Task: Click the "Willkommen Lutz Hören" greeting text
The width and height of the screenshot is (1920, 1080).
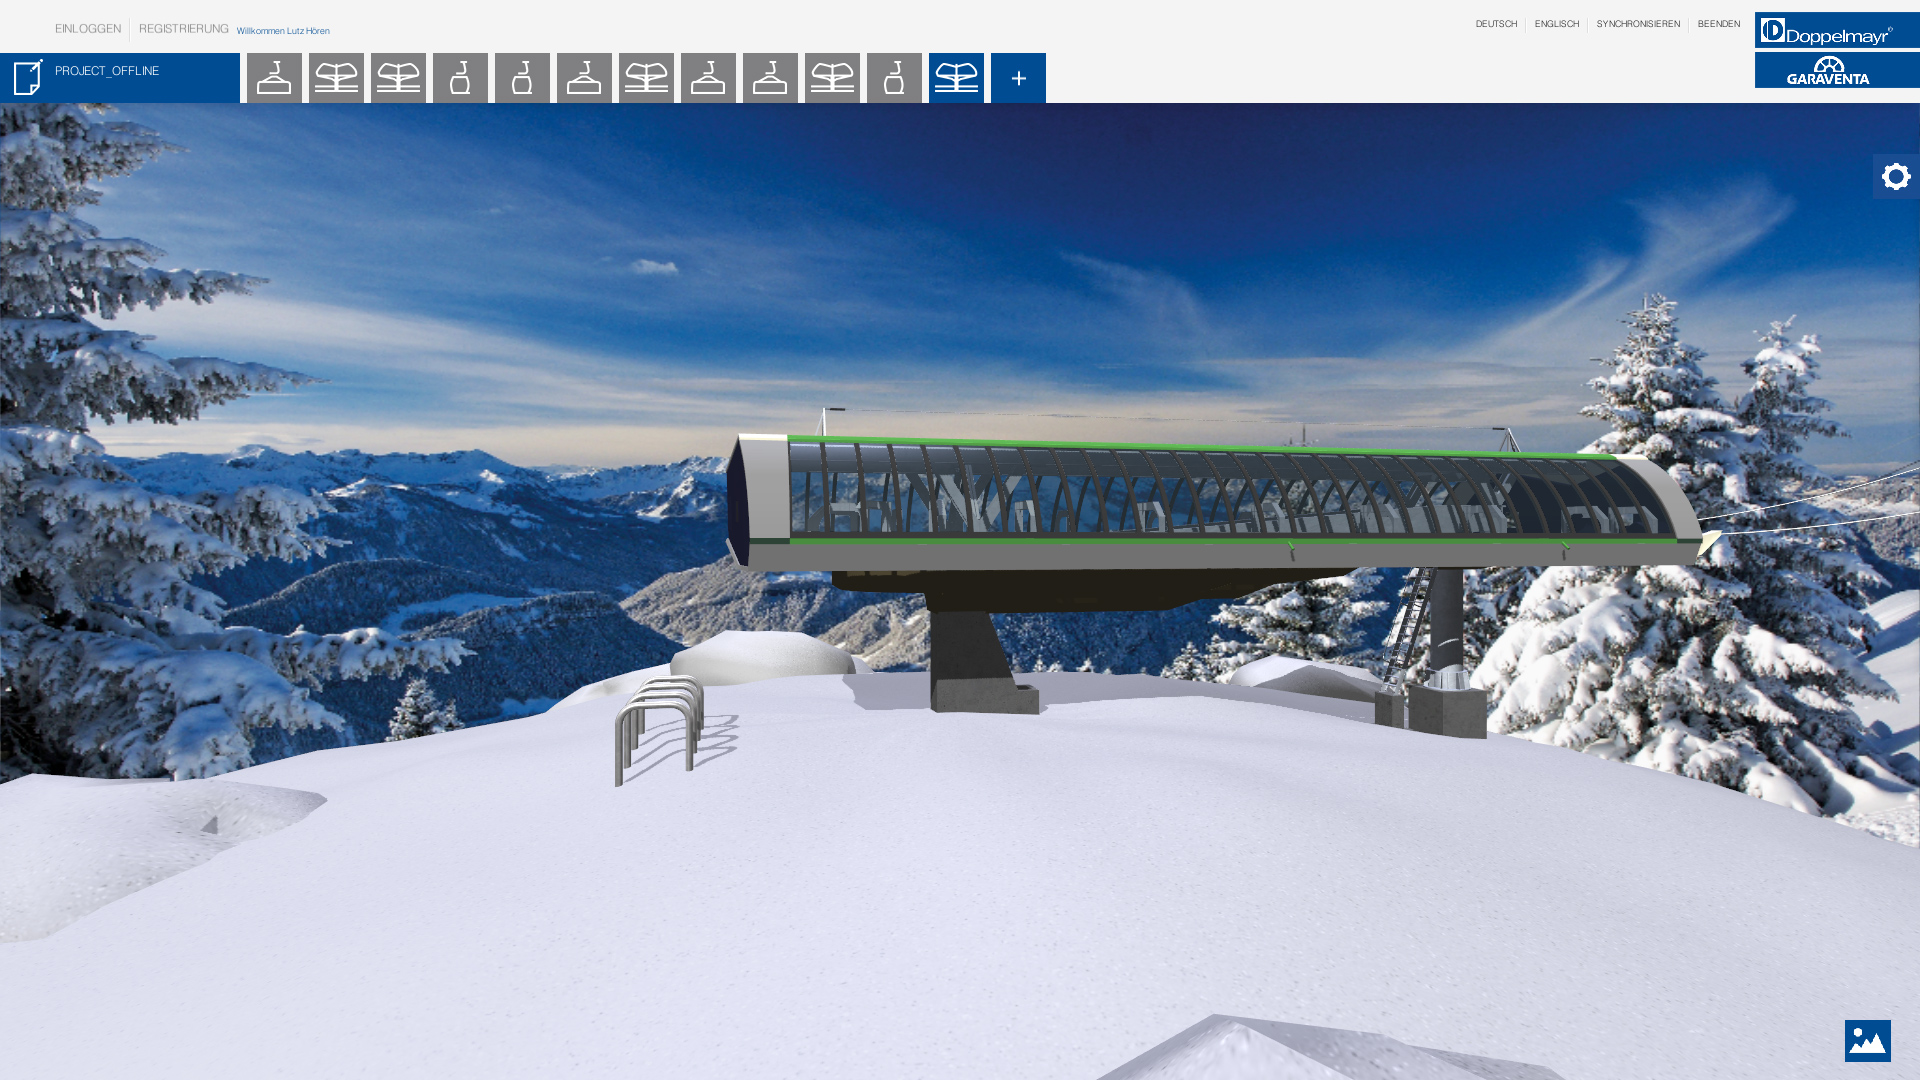Action: click(x=283, y=31)
